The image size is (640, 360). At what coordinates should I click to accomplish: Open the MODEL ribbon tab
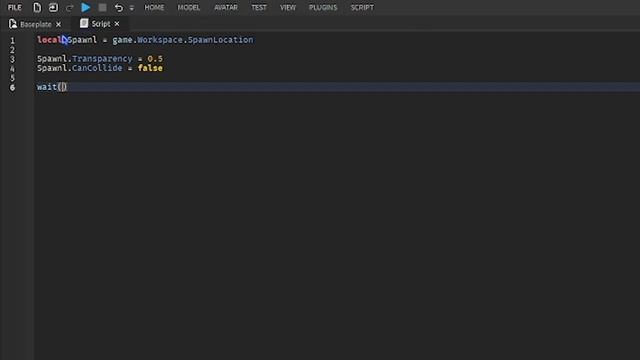(x=189, y=7)
